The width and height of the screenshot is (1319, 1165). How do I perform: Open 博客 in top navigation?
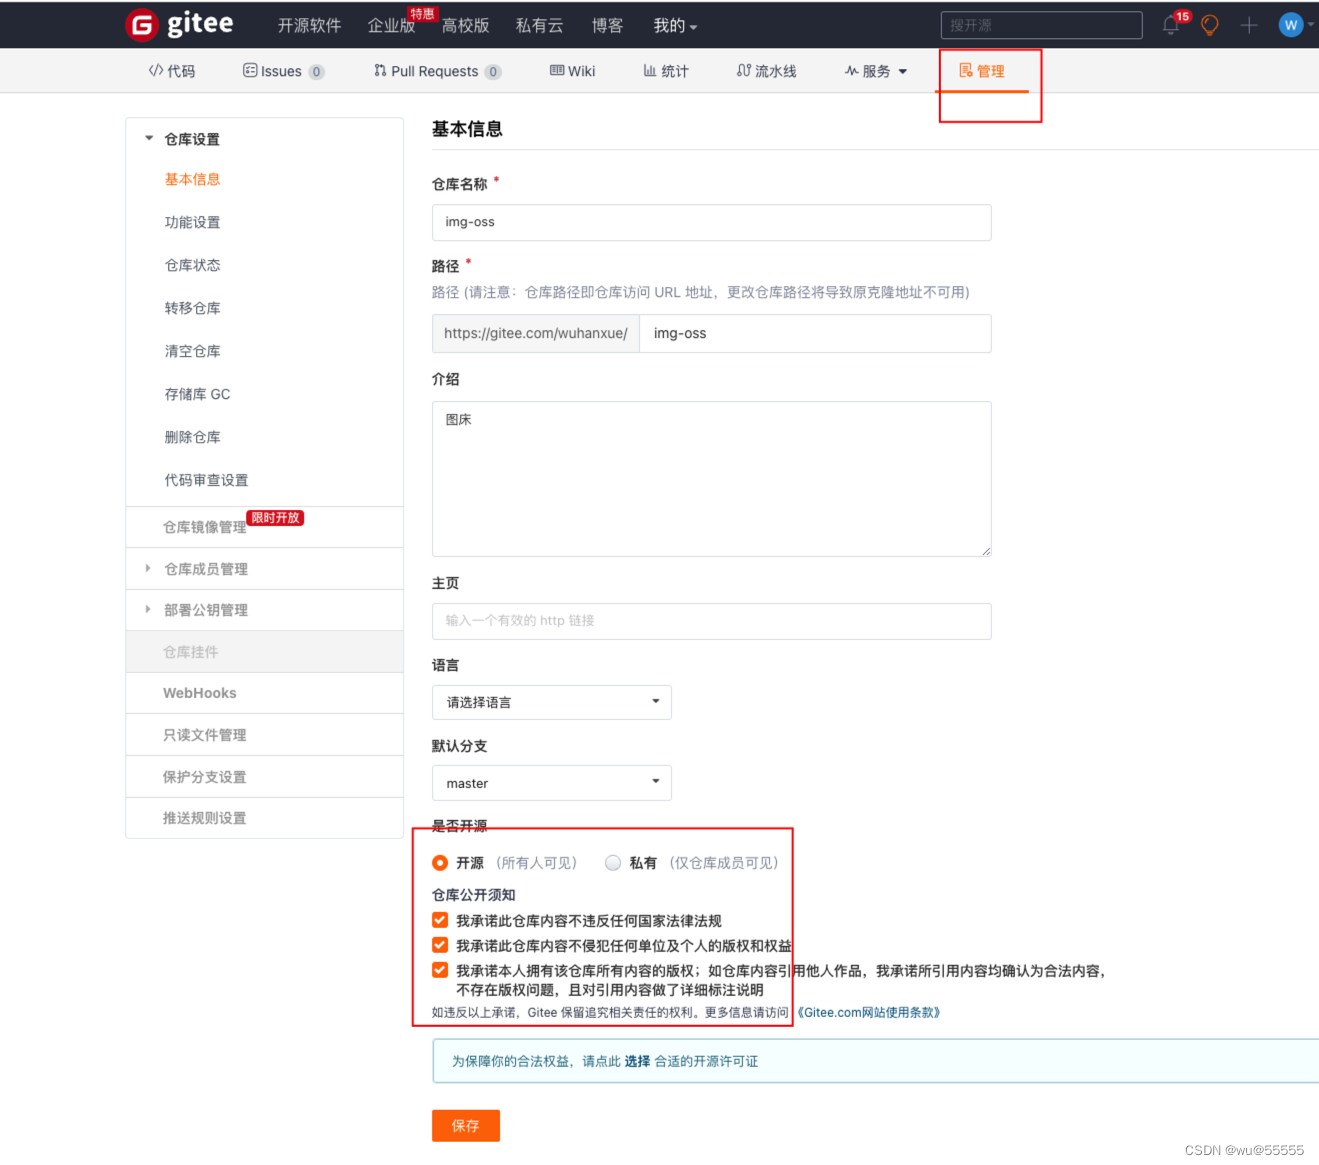(x=607, y=25)
